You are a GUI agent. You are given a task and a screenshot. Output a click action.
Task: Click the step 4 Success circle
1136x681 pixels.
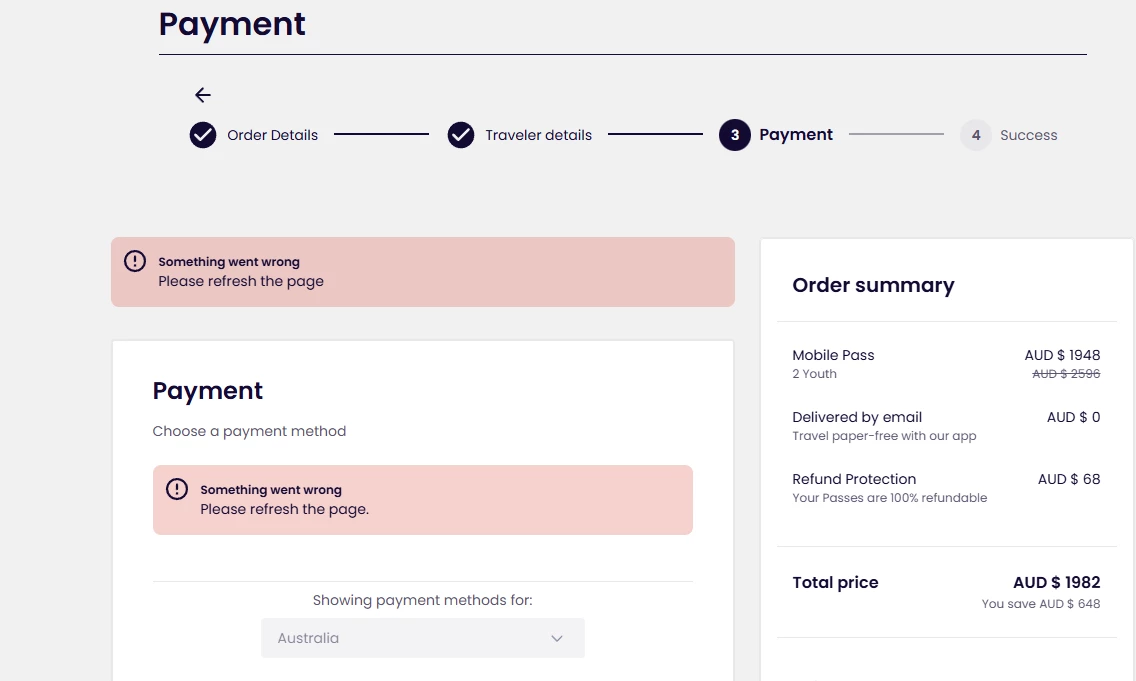976,135
